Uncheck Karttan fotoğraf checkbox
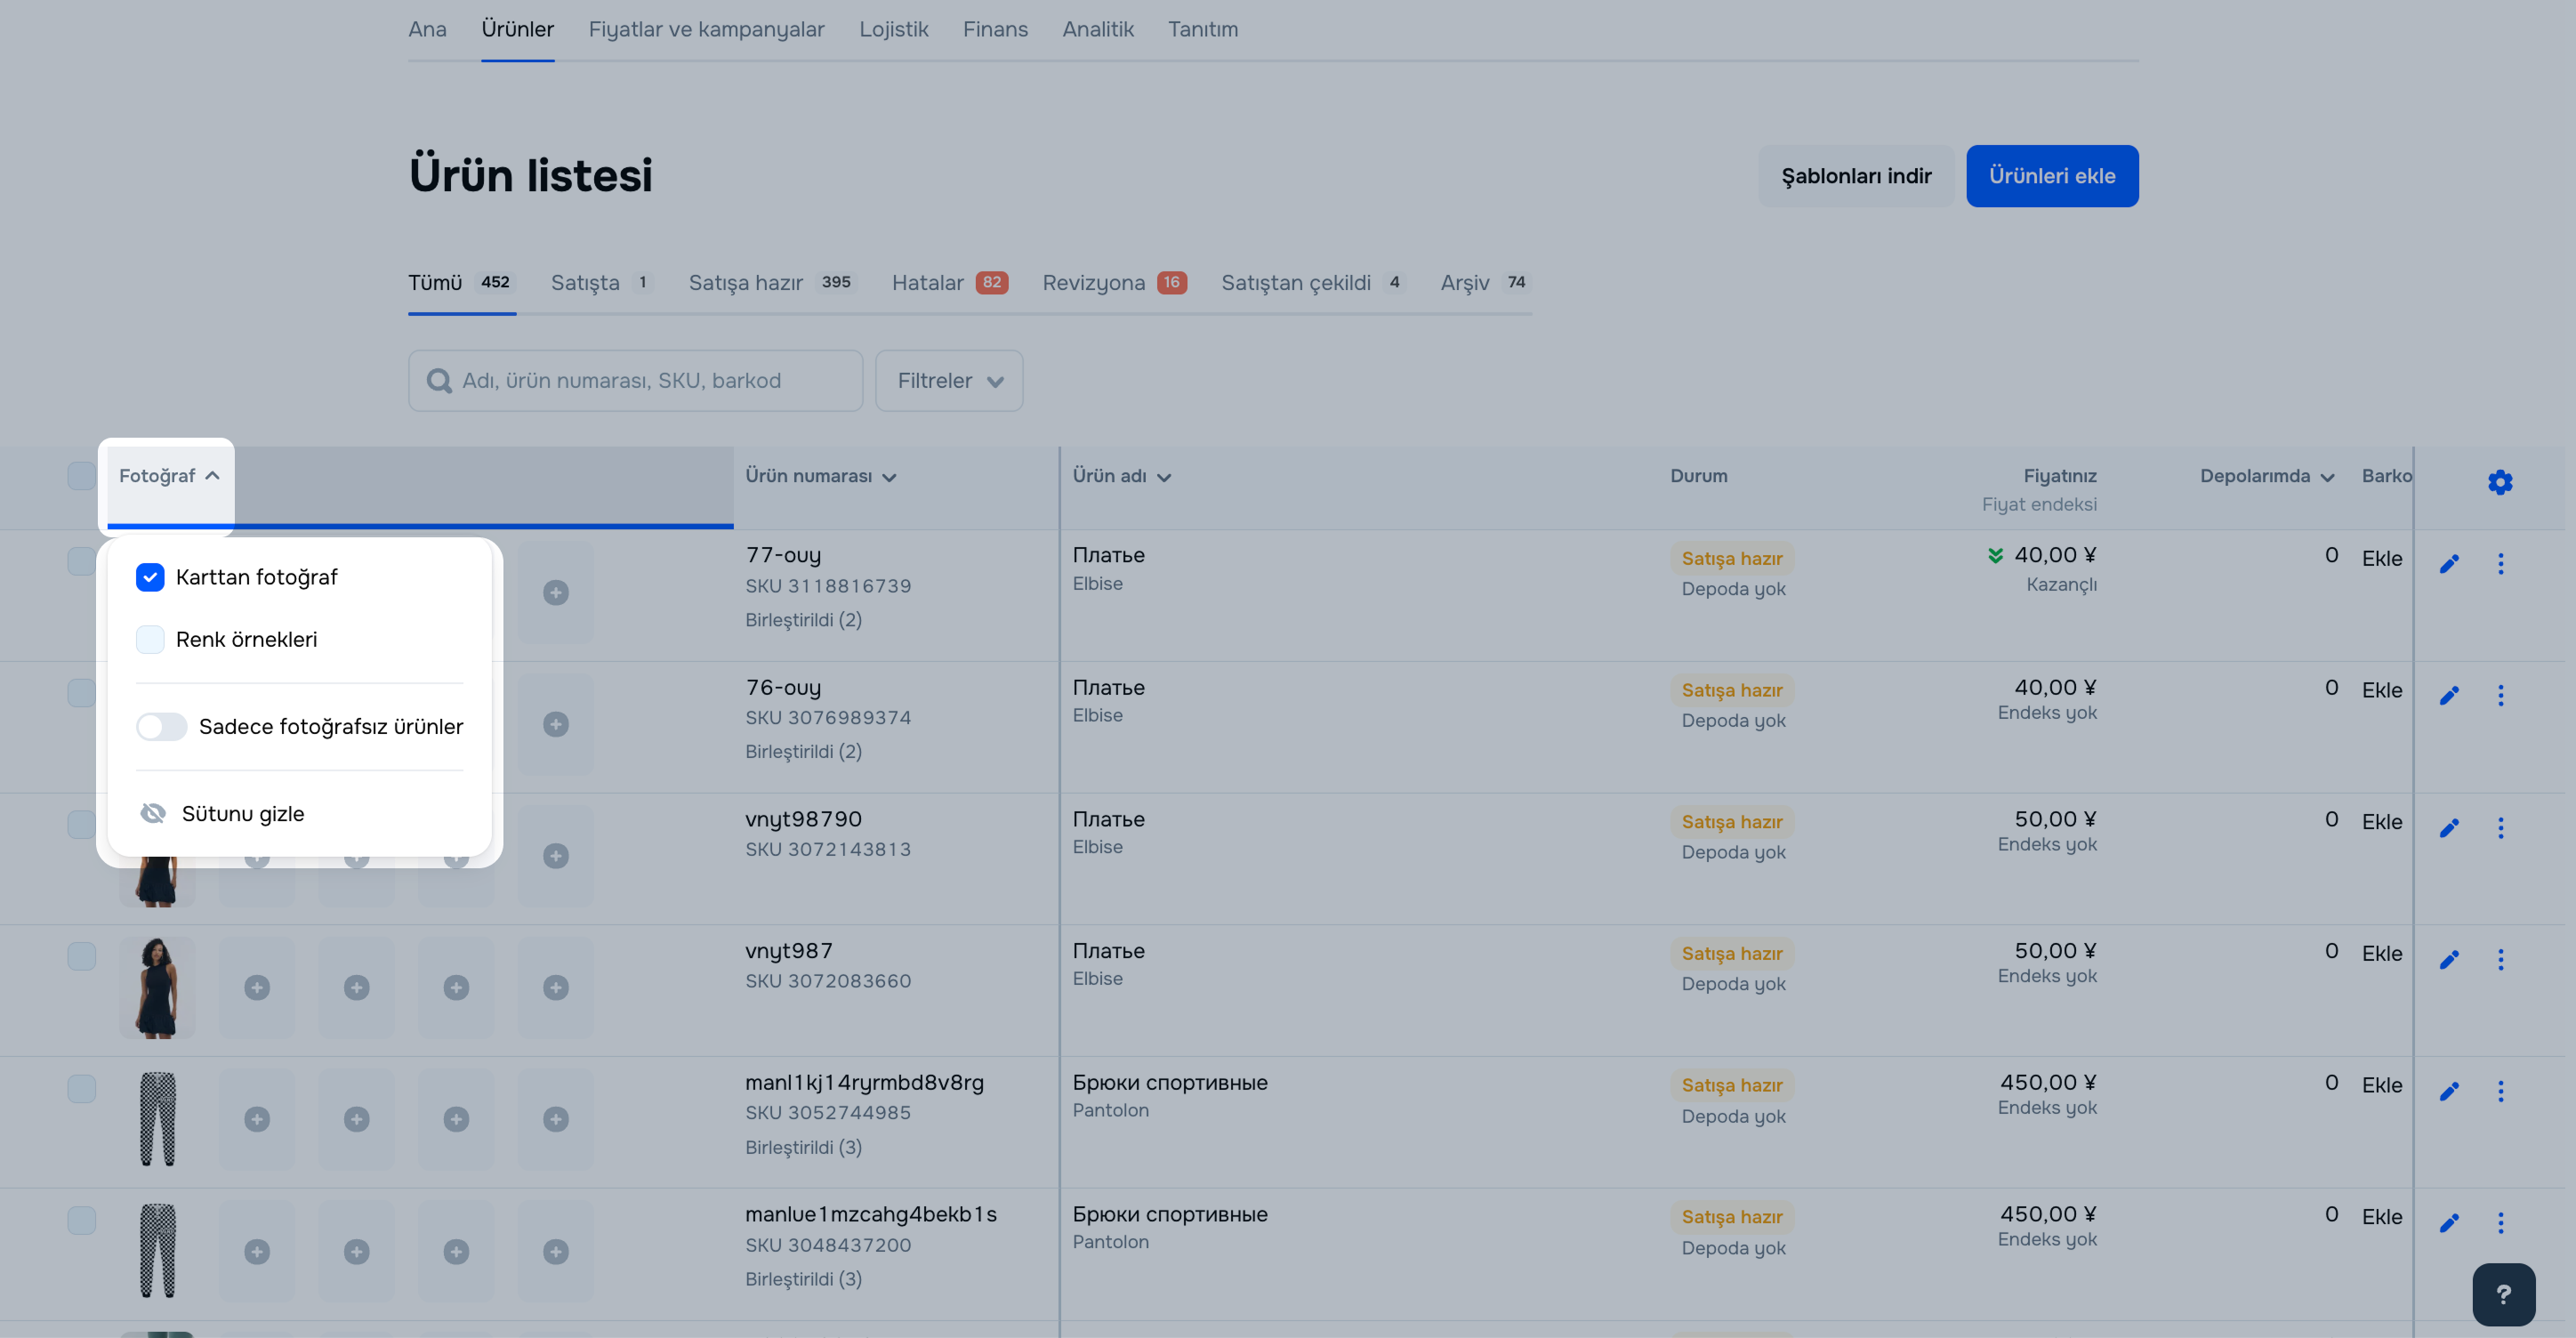This screenshot has height=1338, width=2576. pyautogui.click(x=150, y=577)
